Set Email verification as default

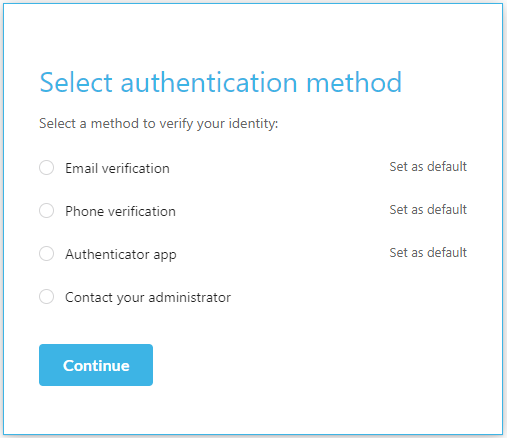(428, 167)
